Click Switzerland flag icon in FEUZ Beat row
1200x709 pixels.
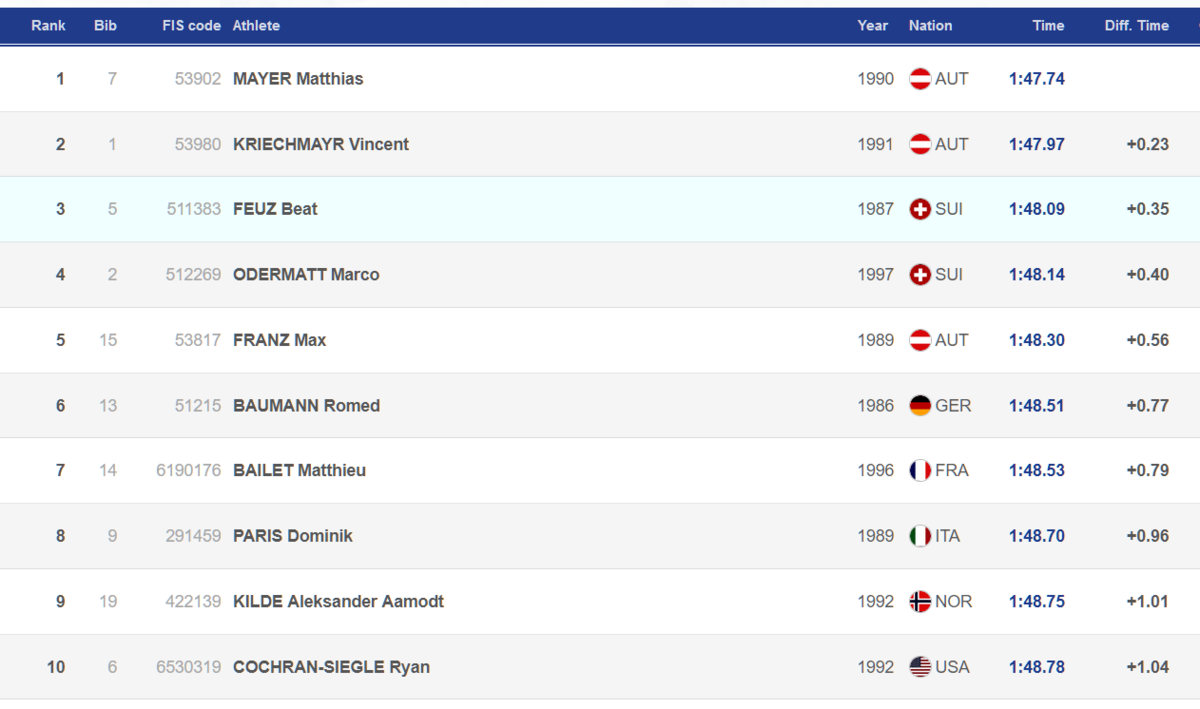pyautogui.click(x=920, y=210)
